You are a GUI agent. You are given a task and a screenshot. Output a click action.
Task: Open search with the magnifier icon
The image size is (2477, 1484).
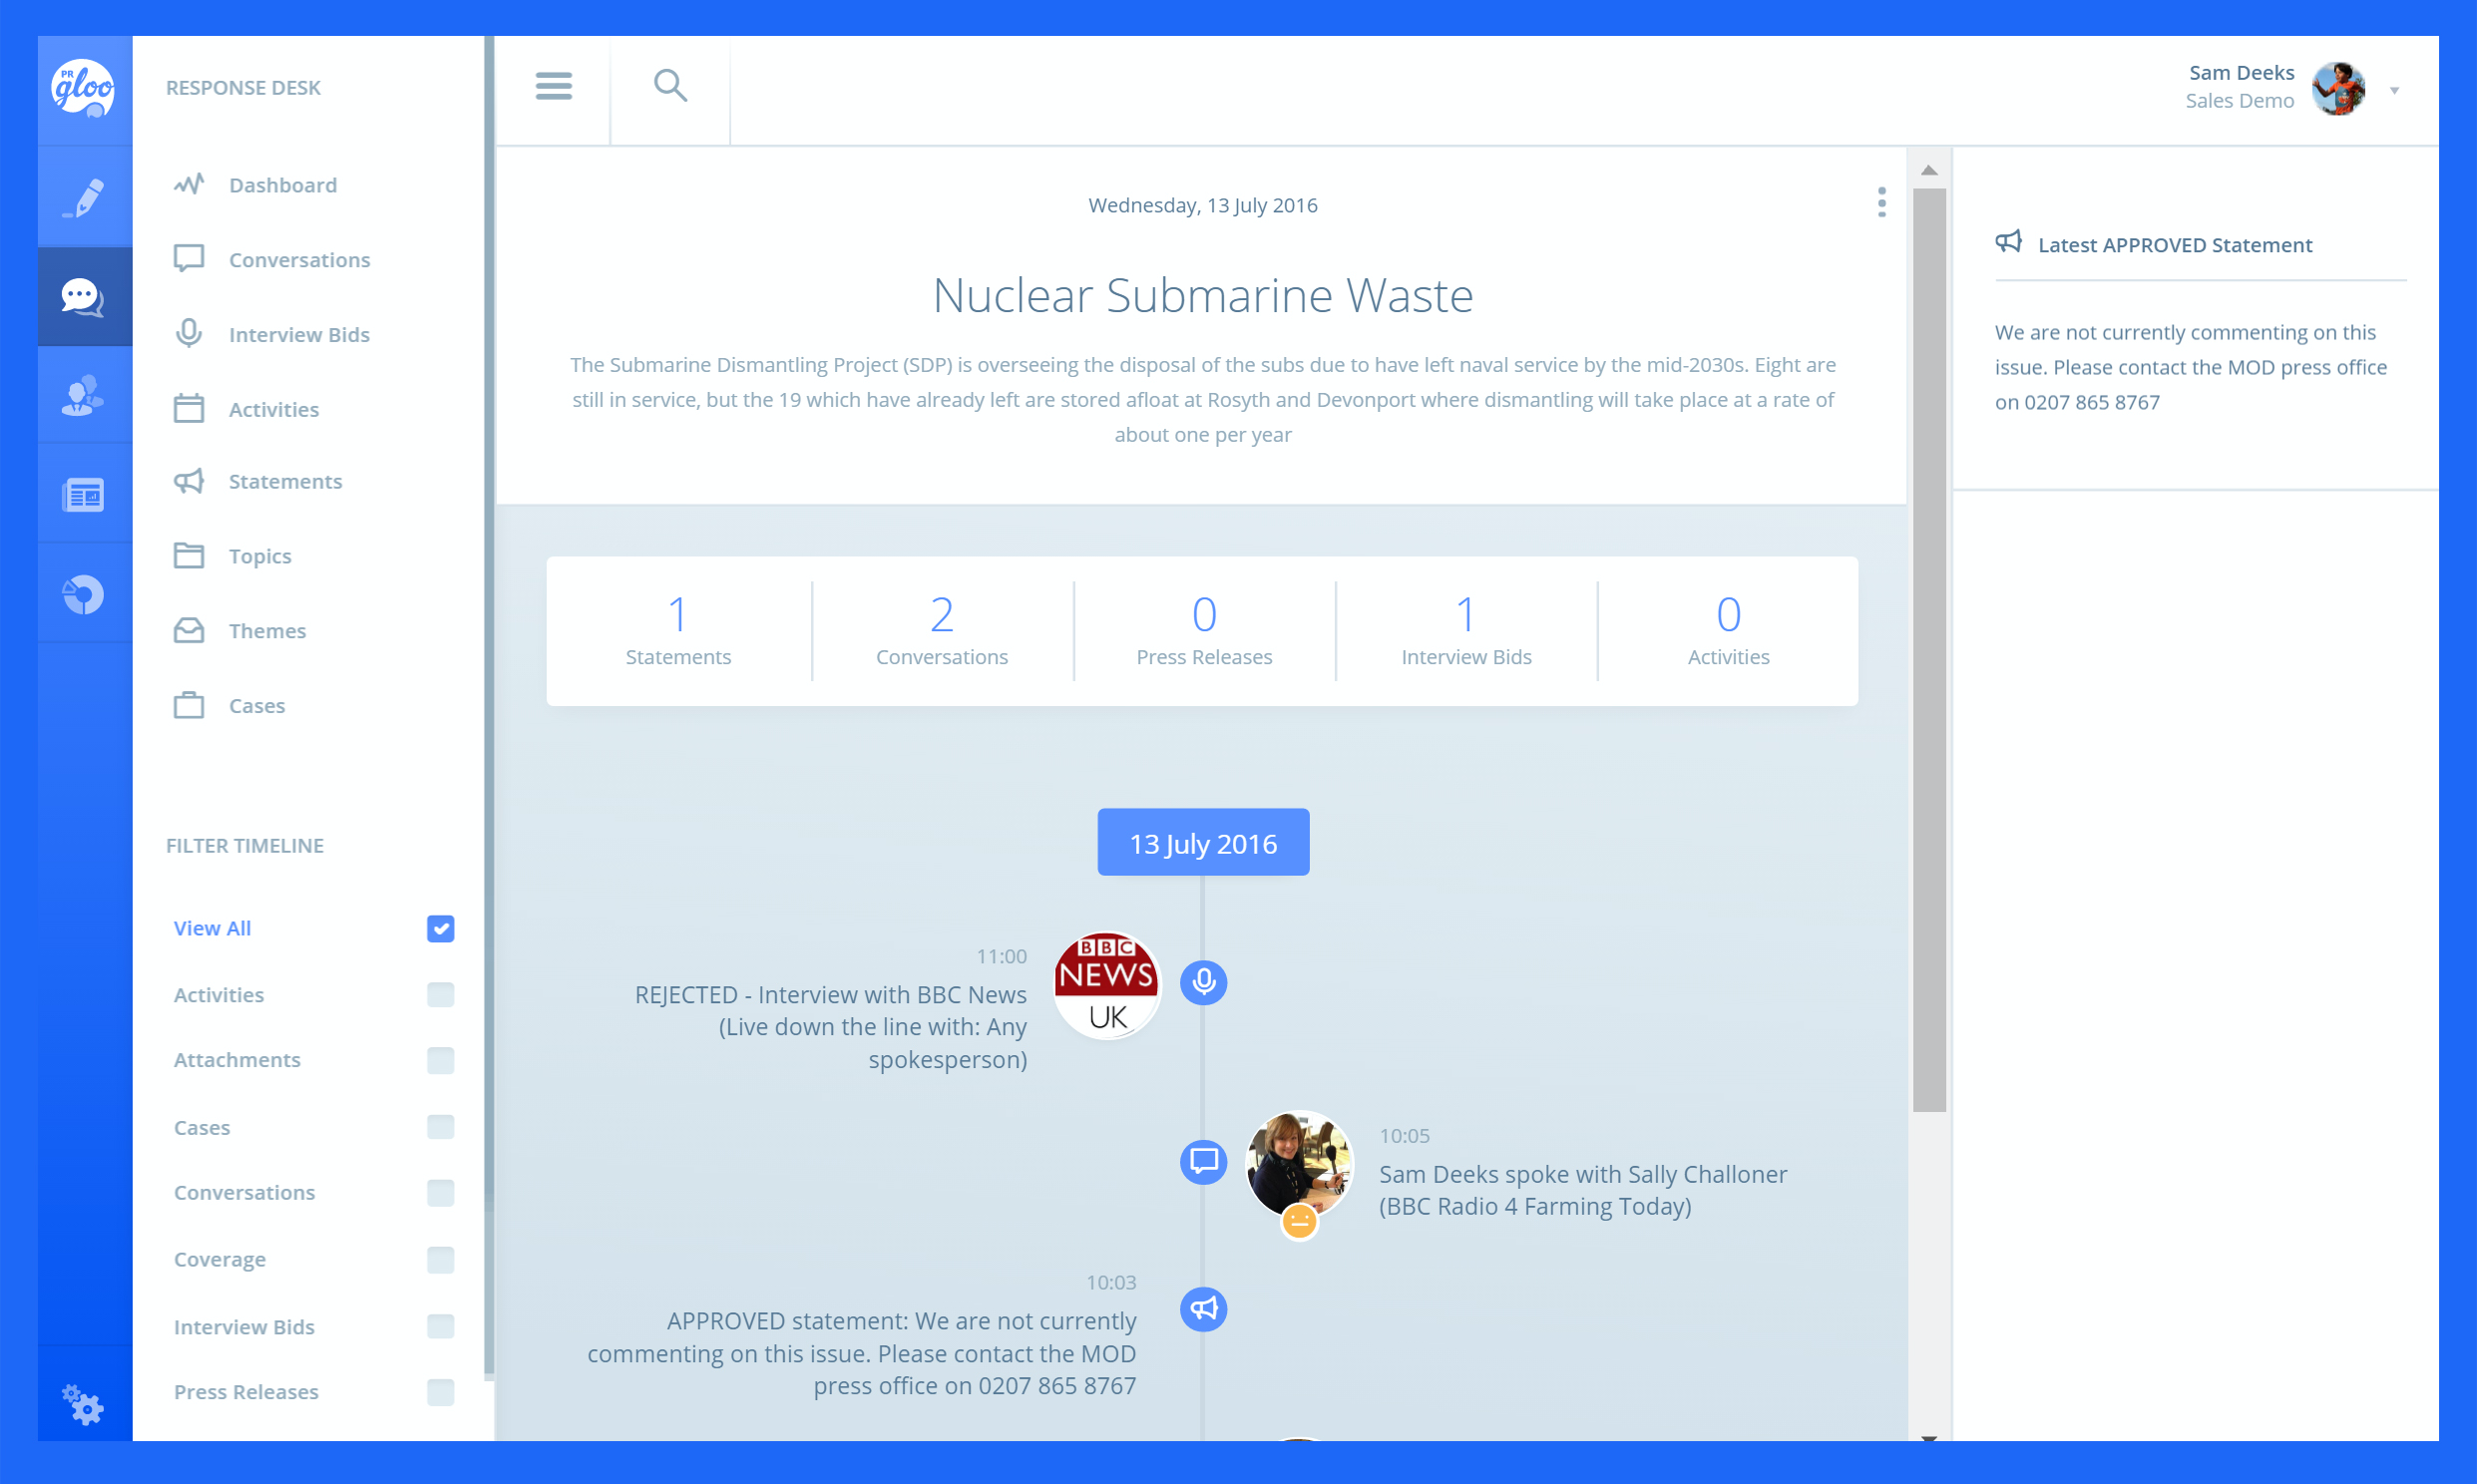pos(670,86)
